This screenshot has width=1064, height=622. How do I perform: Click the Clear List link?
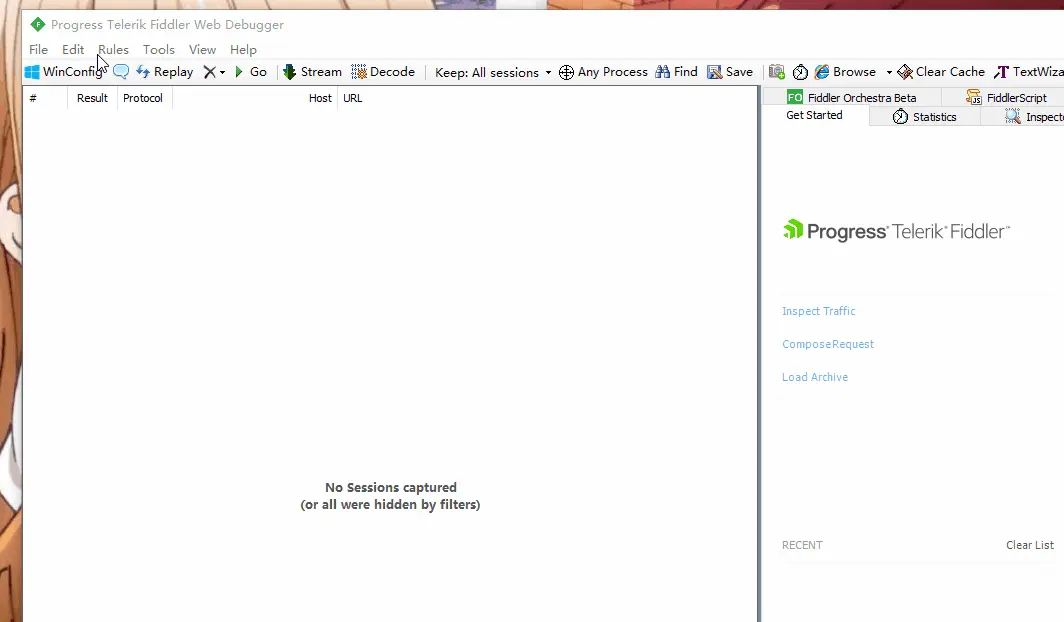point(1029,545)
